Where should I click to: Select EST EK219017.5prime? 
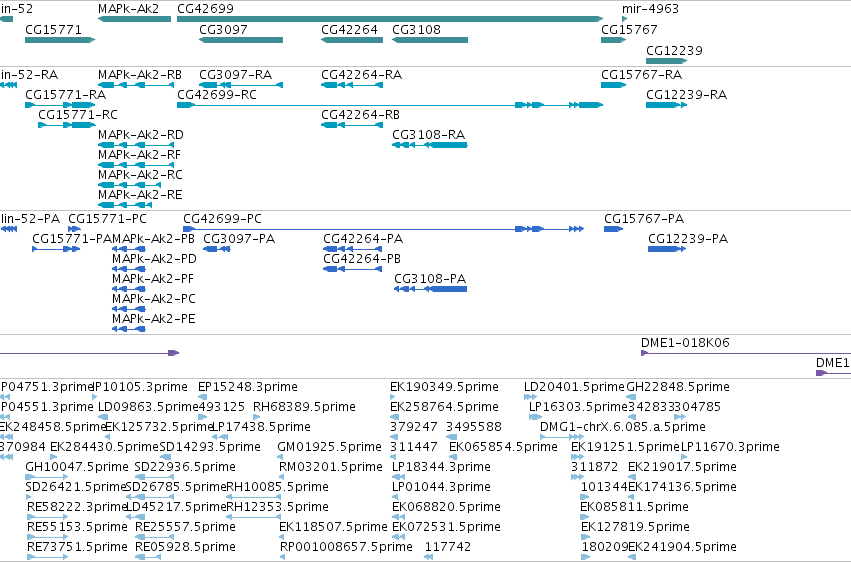pos(632,477)
